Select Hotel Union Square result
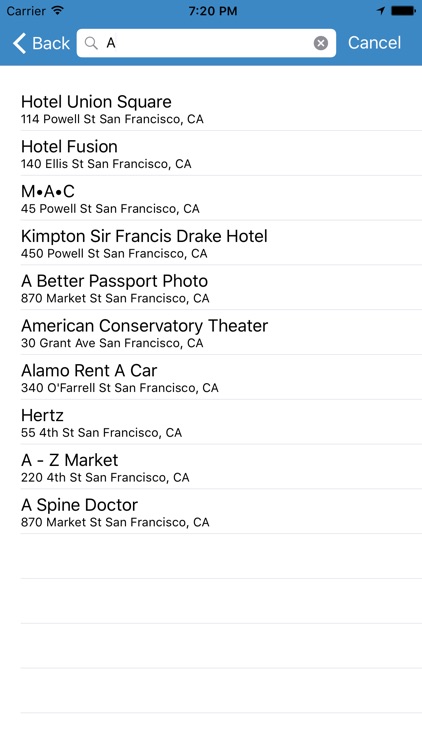Viewport: 422px width, 750px height. tap(221, 109)
